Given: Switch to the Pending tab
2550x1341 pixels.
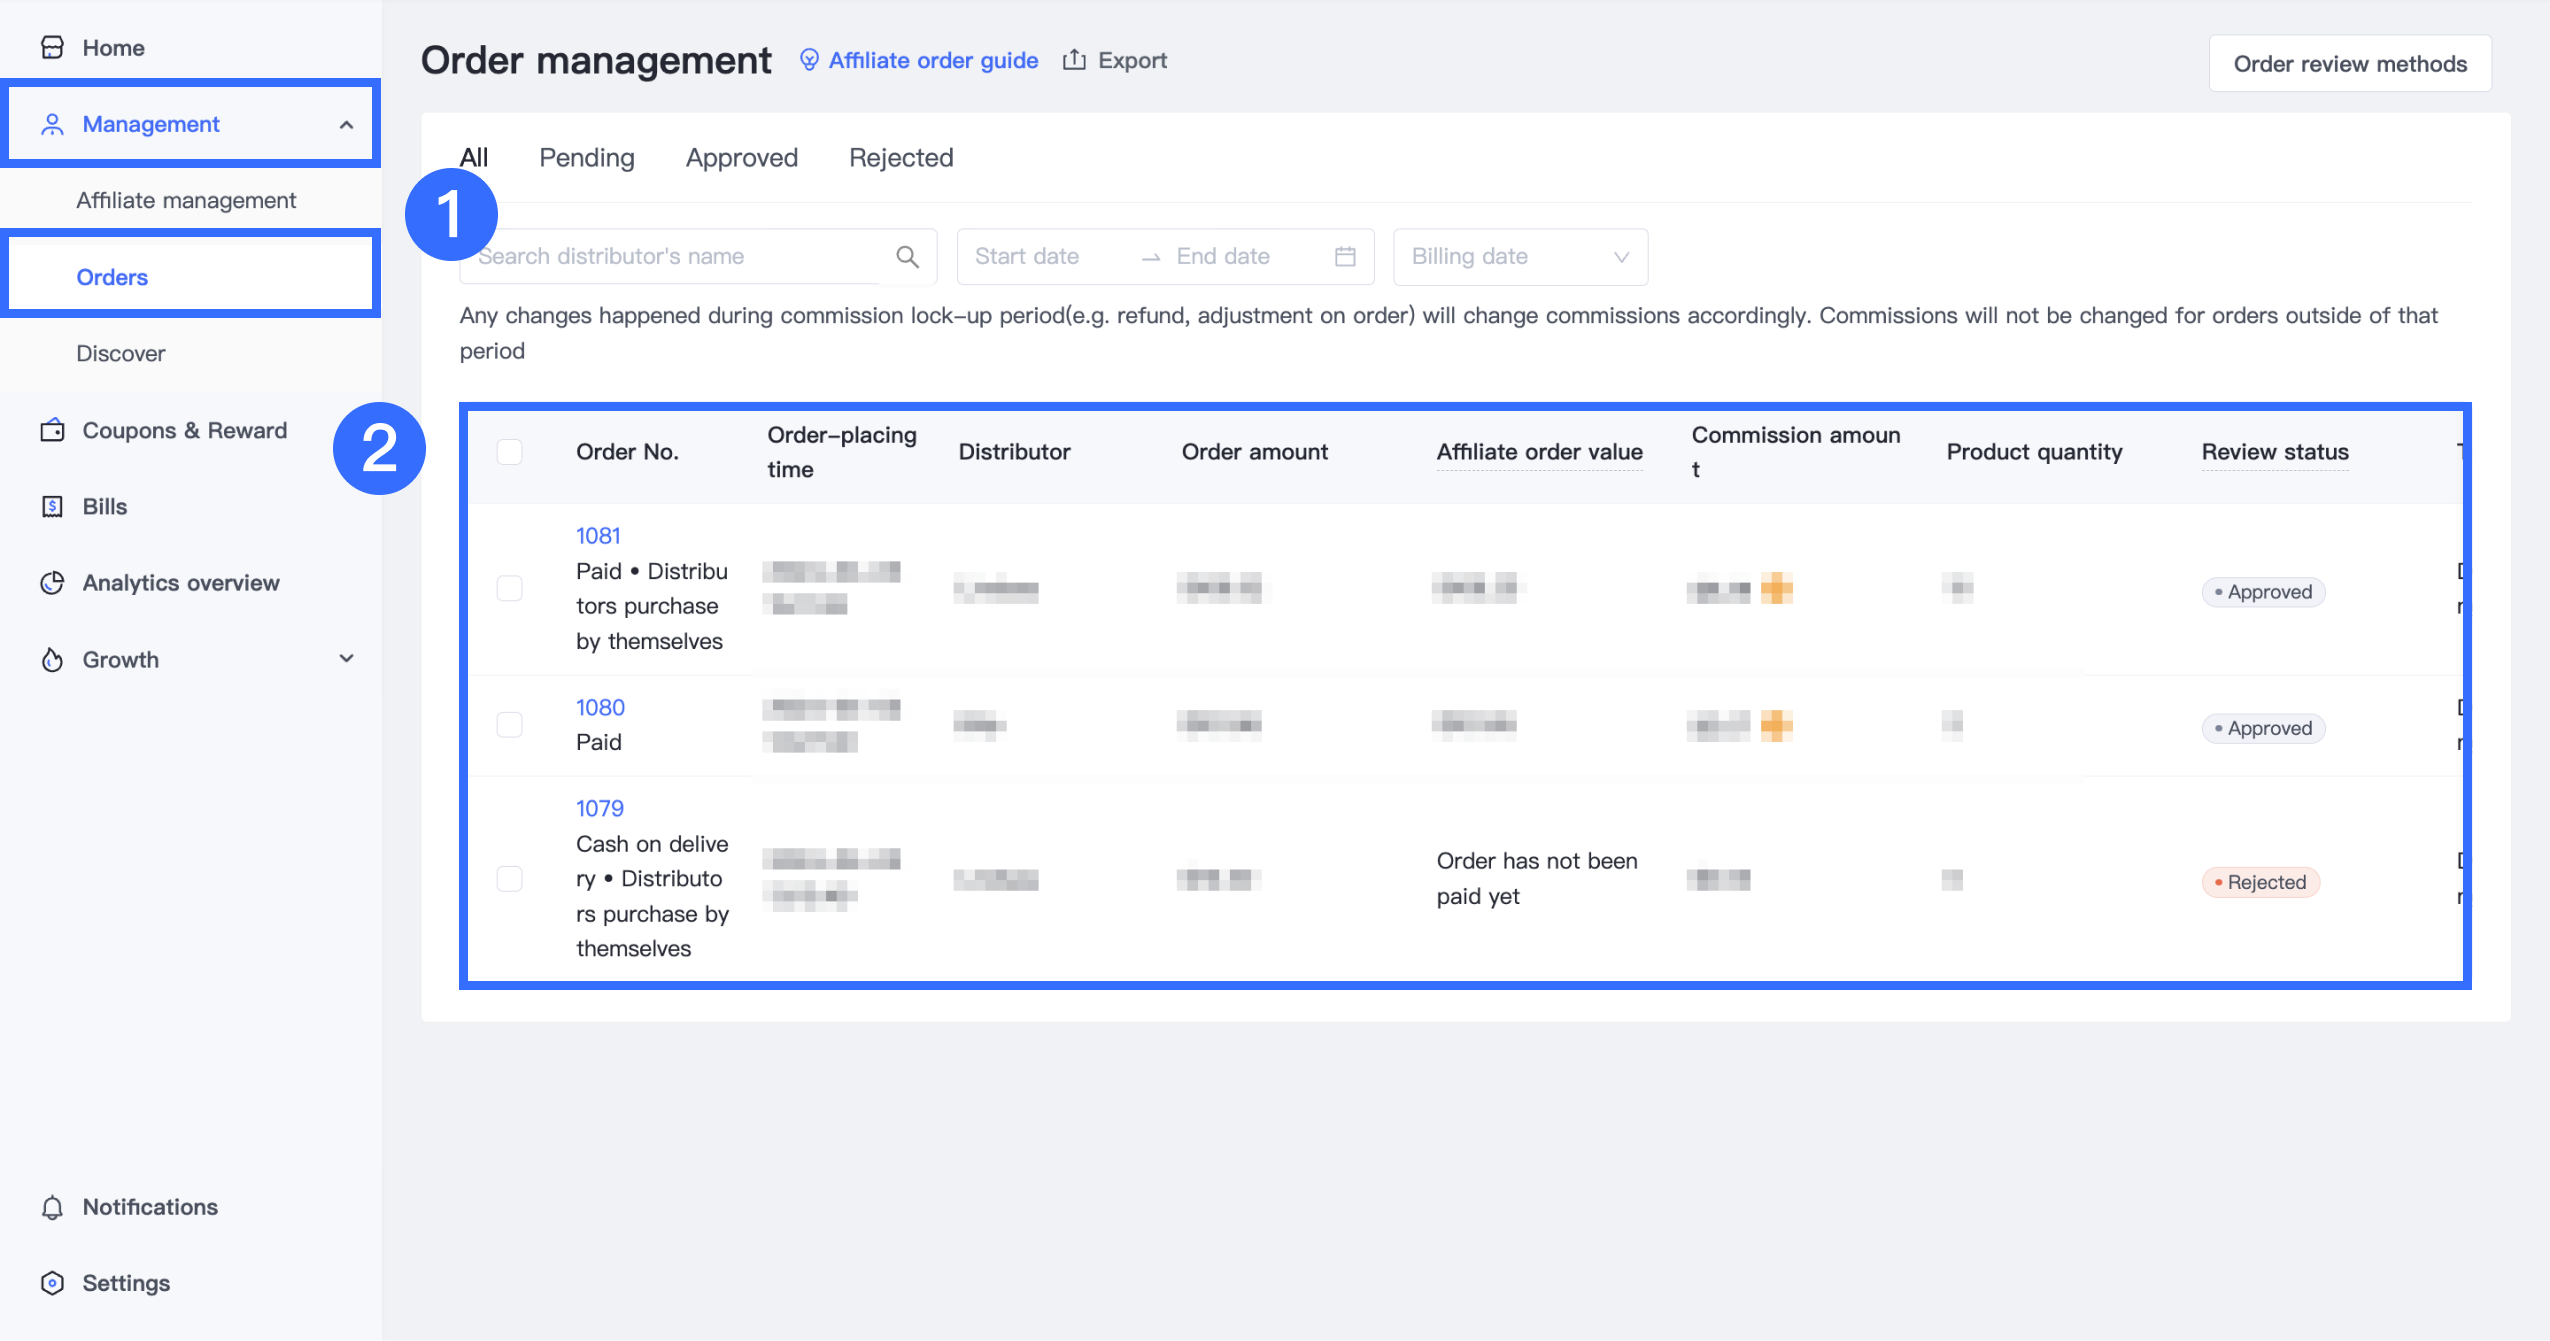Looking at the screenshot, I should (x=587, y=158).
